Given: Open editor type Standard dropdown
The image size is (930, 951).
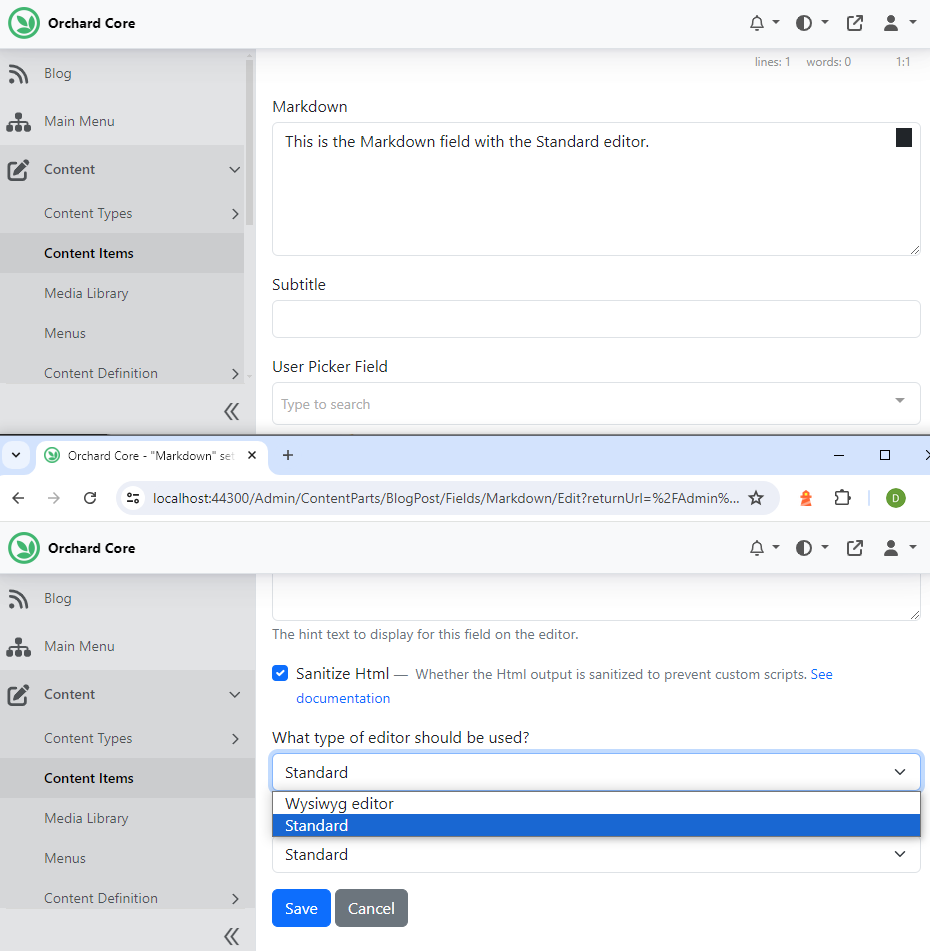Looking at the screenshot, I should pyautogui.click(x=596, y=772).
